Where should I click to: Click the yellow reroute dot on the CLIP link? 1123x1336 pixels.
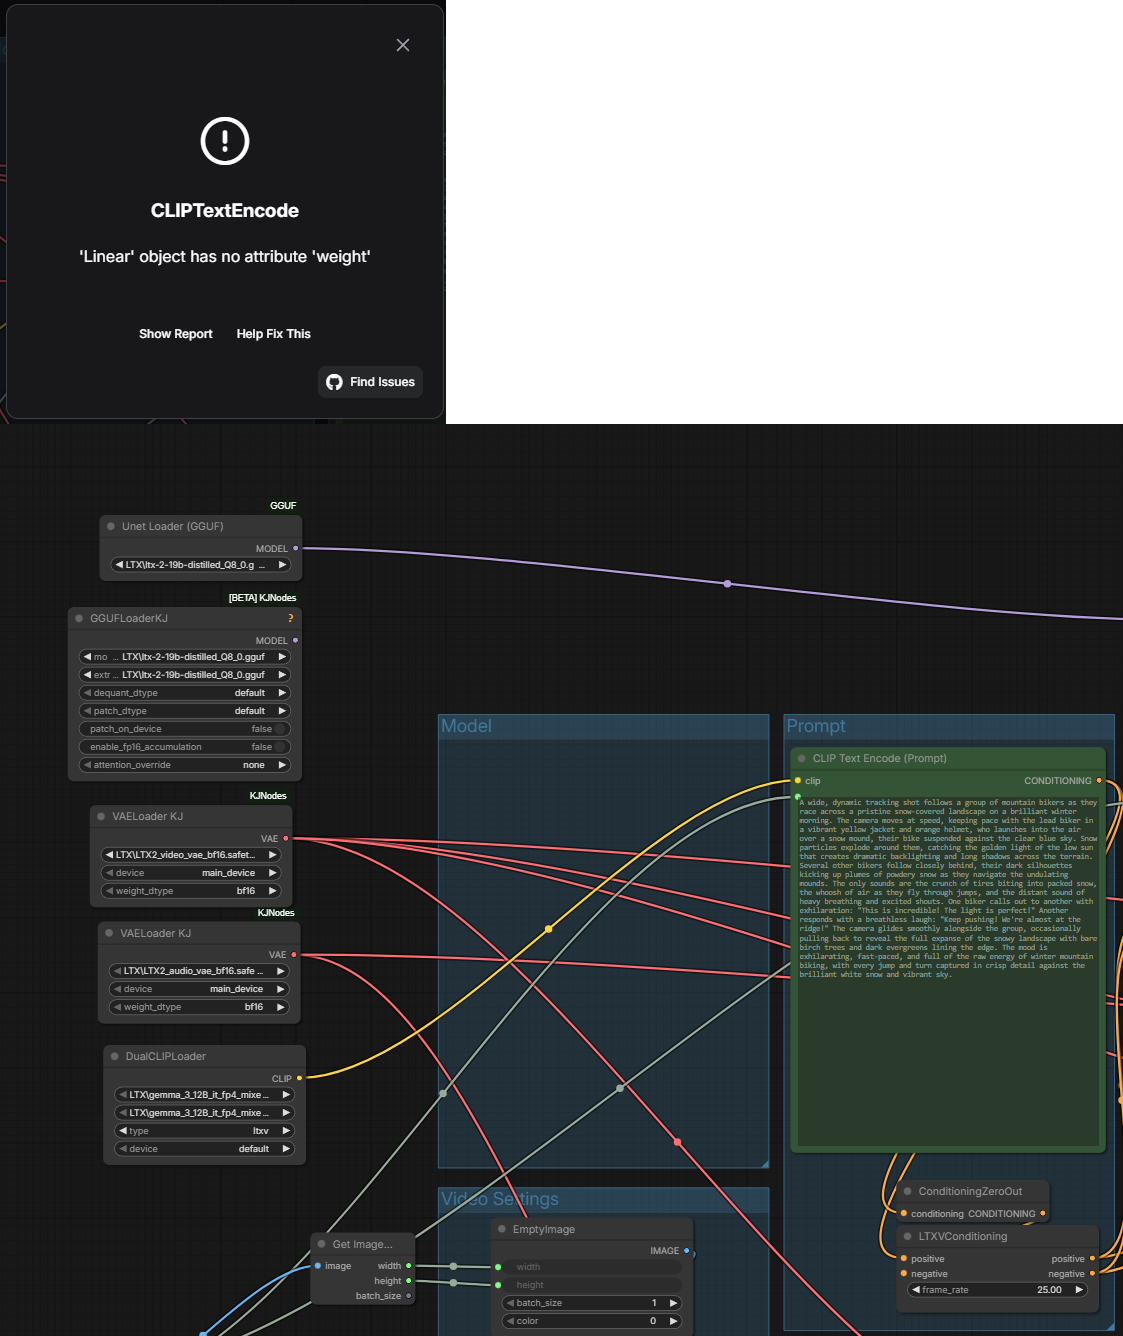(x=548, y=929)
